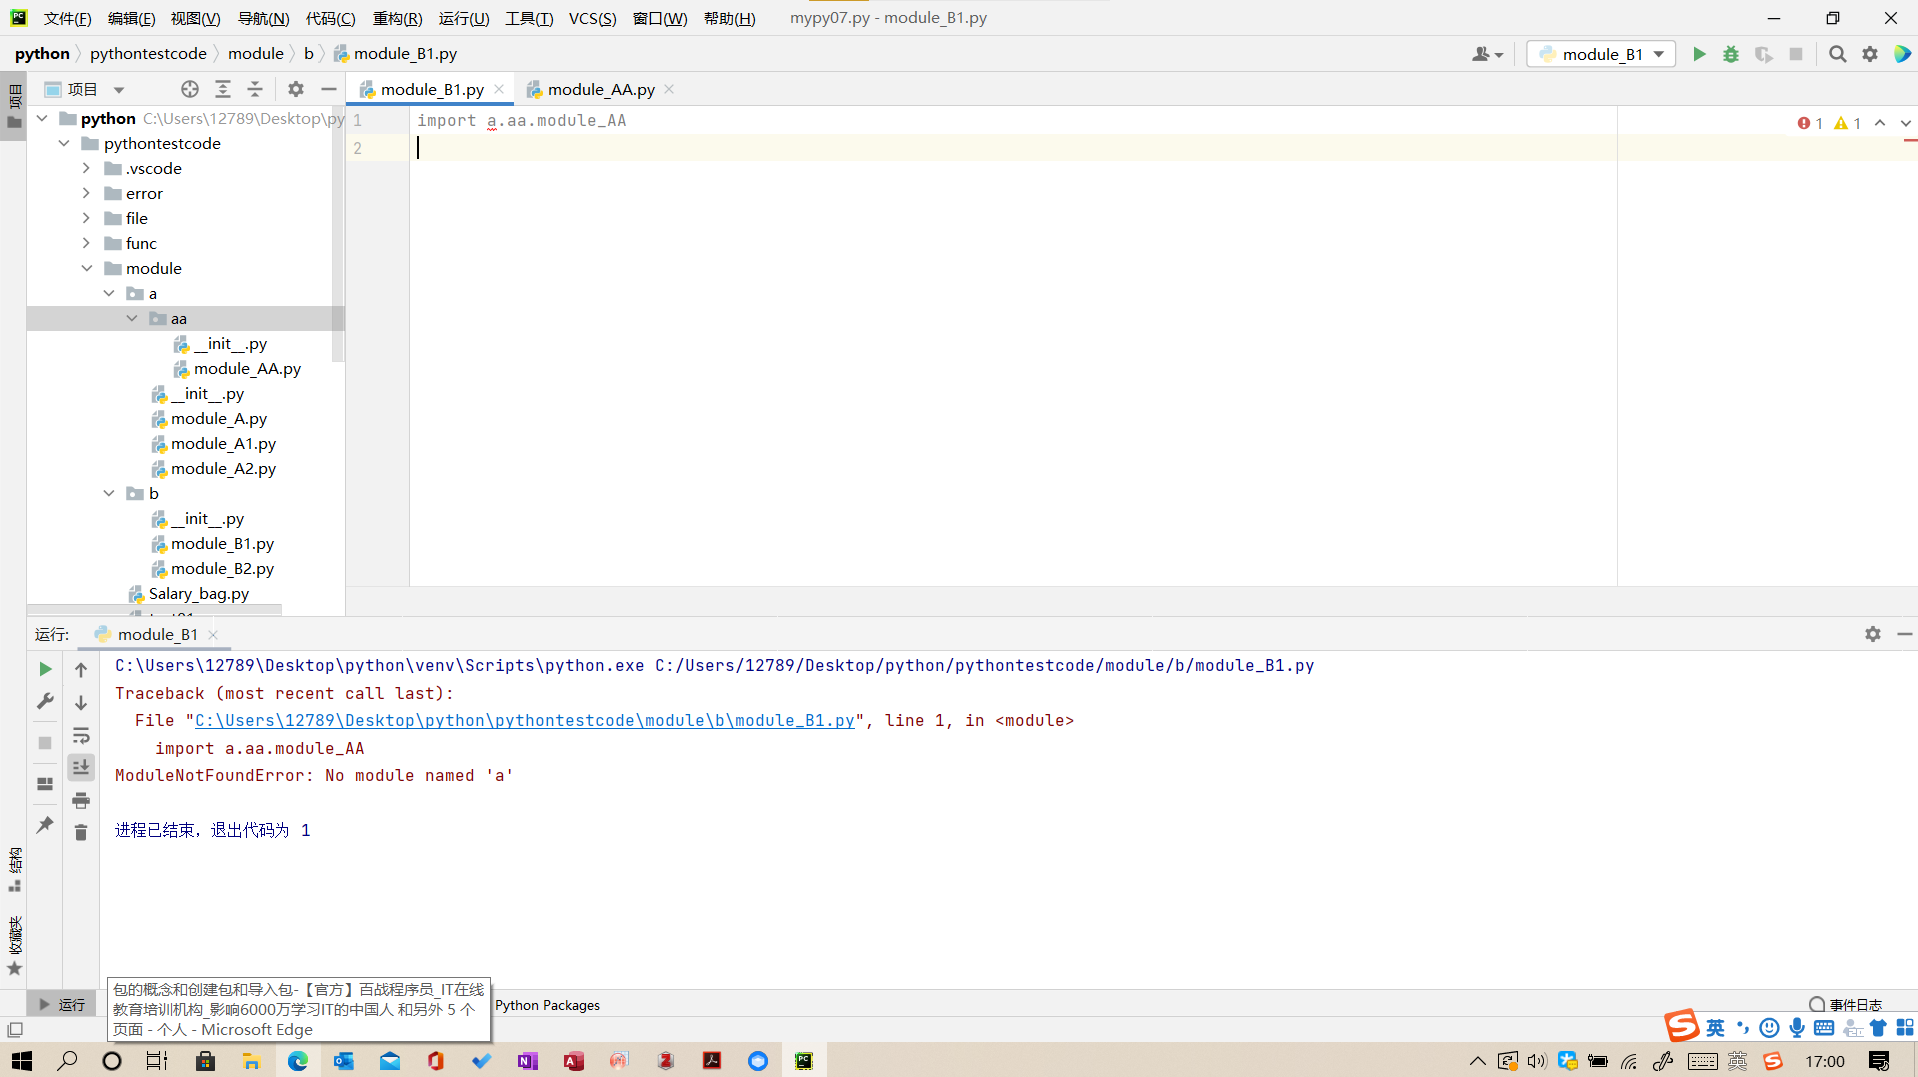Open the 重构(R) menu
1918x1077 pixels.
[397, 18]
